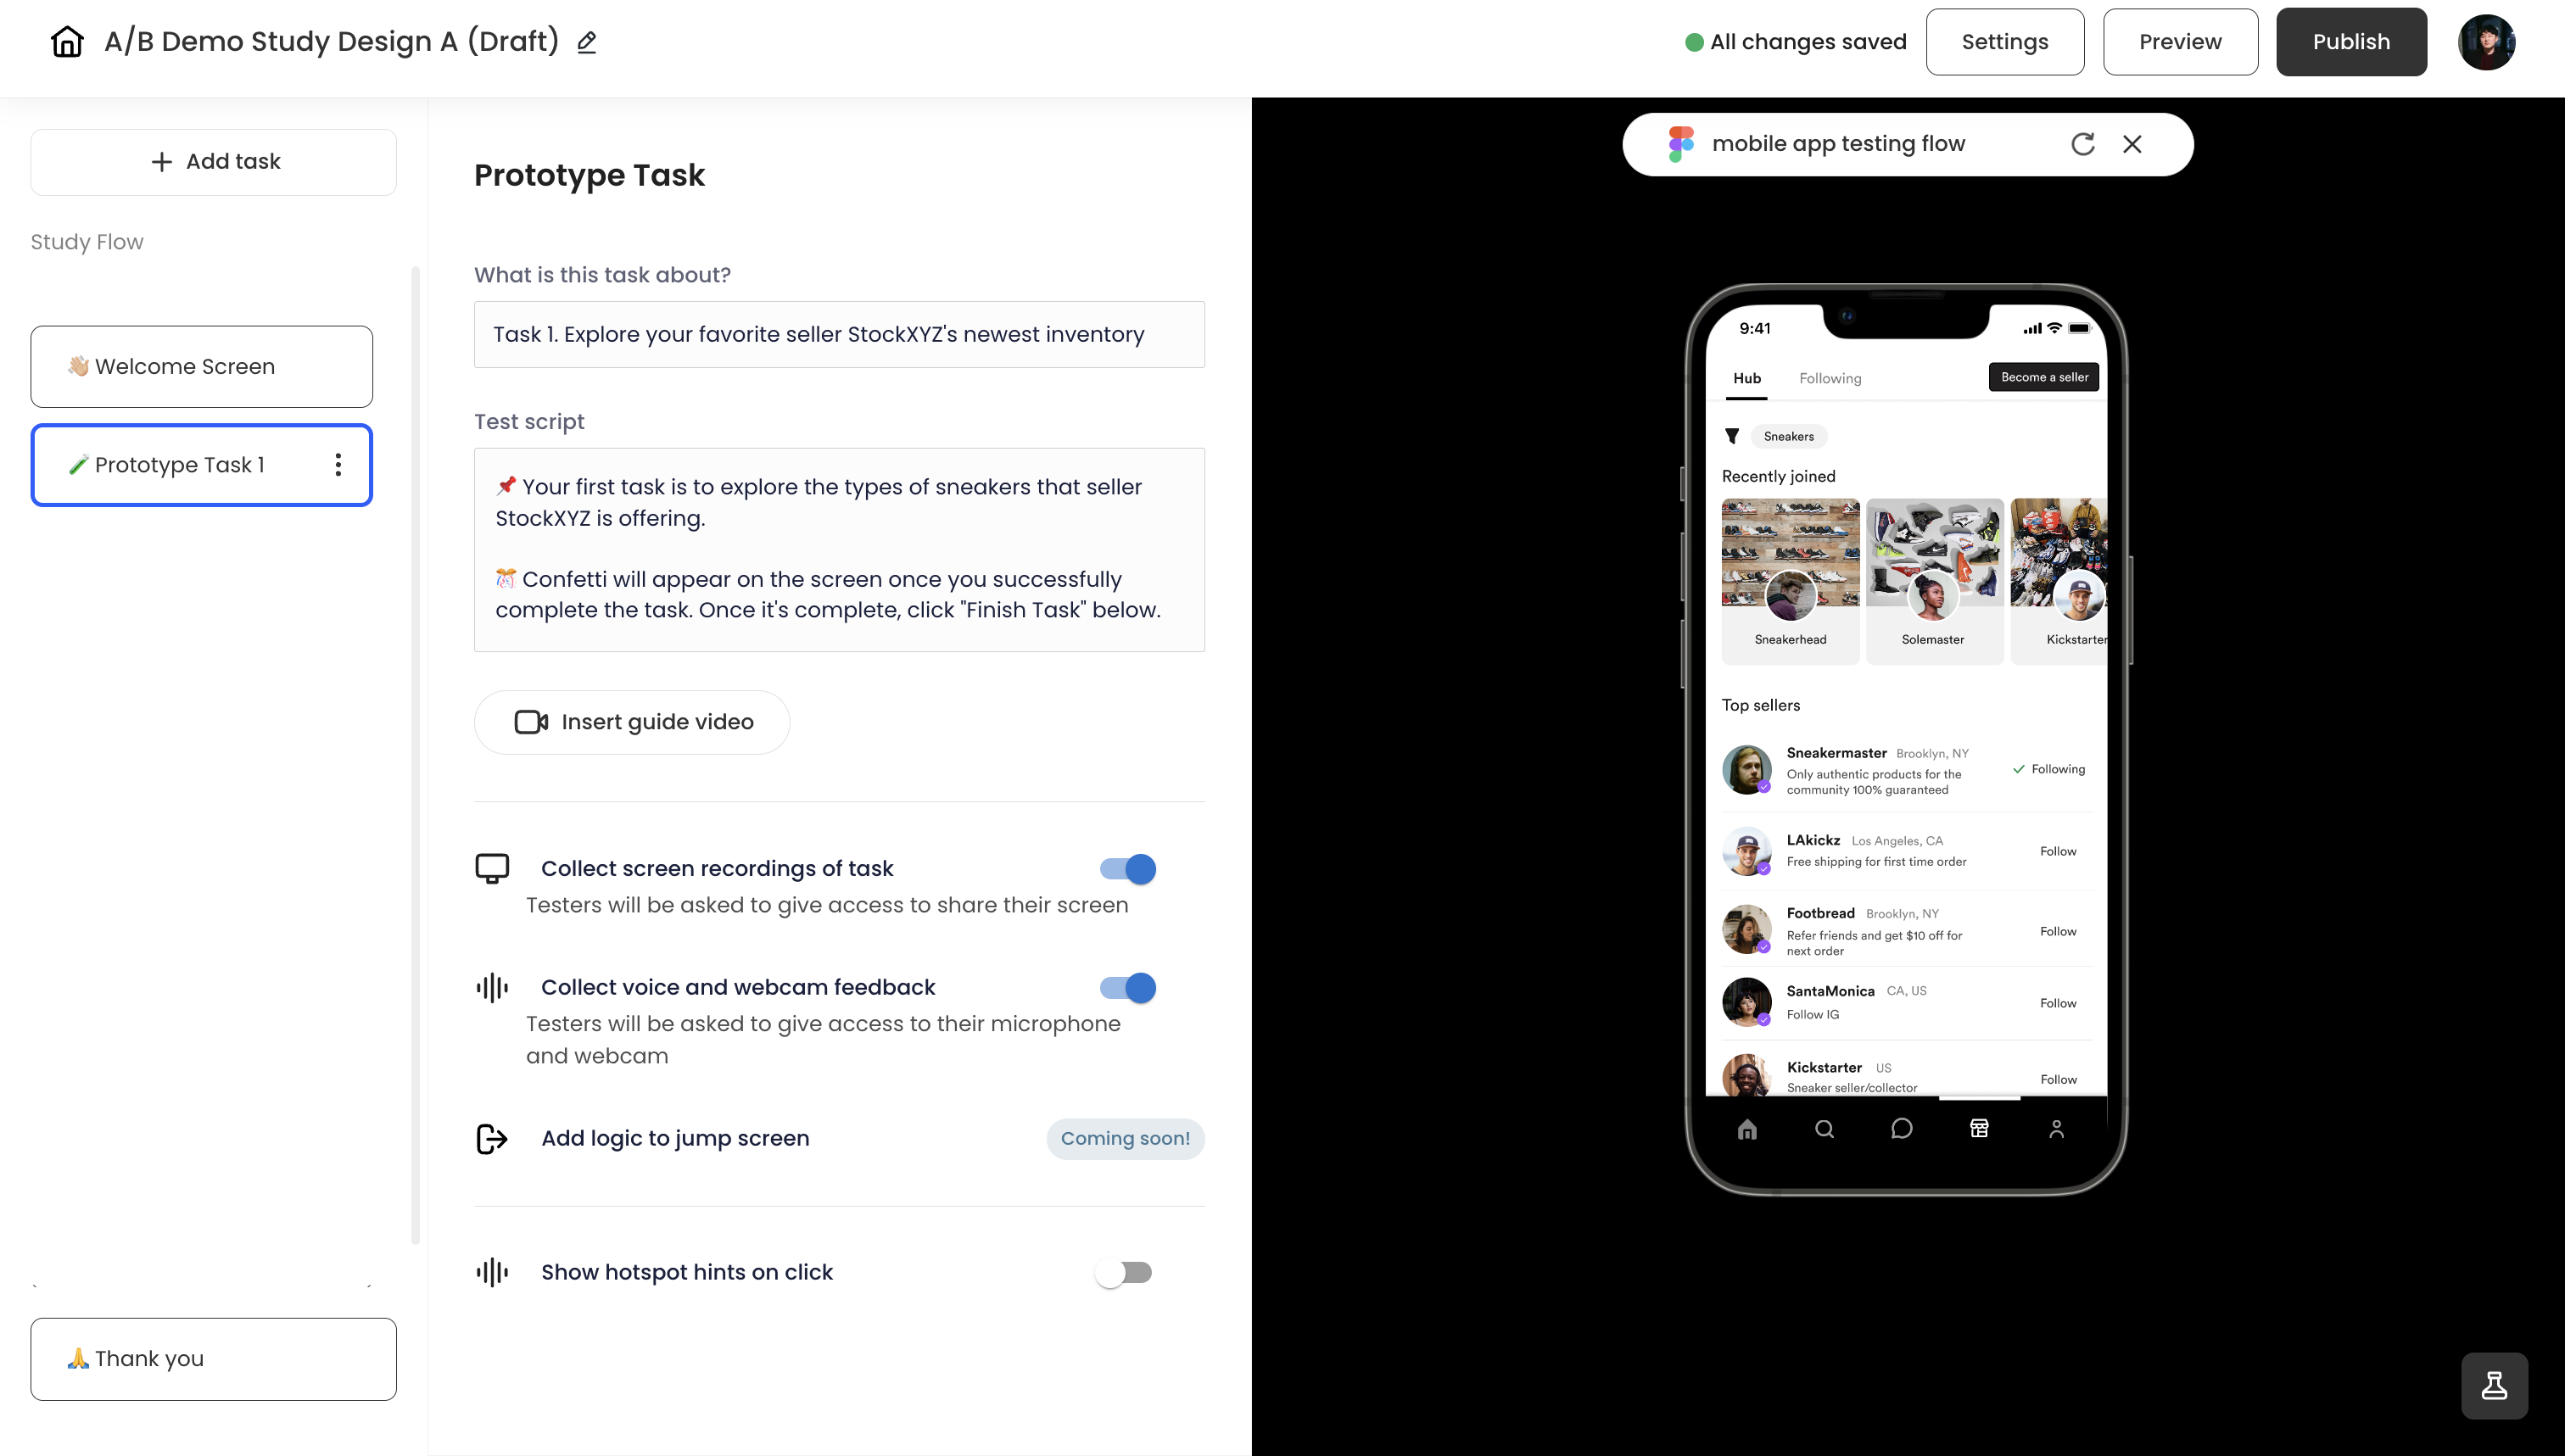The height and width of the screenshot is (1456, 2565).
Task: Open Prototype Task 1 three-dot menu
Action: [x=338, y=465]
